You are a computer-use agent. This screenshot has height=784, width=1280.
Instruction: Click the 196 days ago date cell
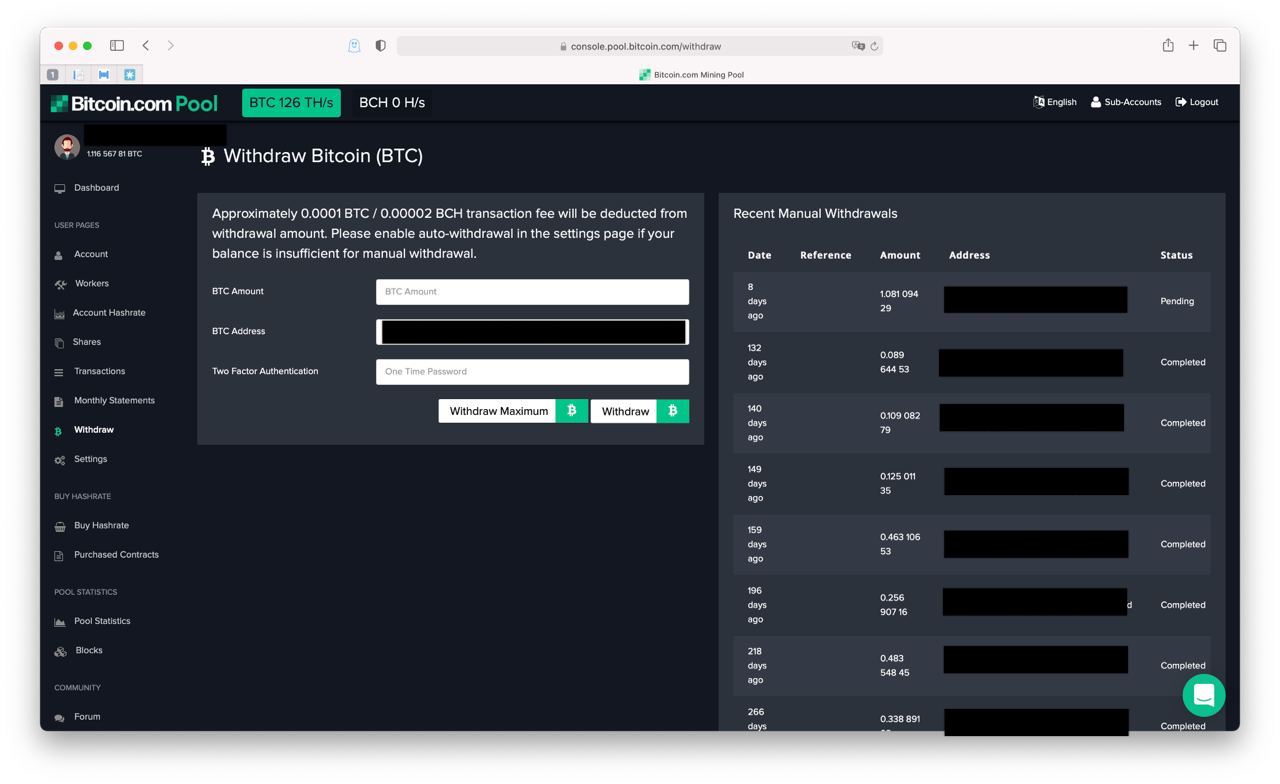[x=757, y=605]
